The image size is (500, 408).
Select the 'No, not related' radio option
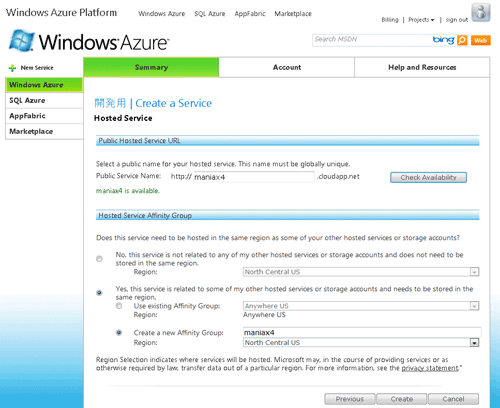(x=99, y=259)
